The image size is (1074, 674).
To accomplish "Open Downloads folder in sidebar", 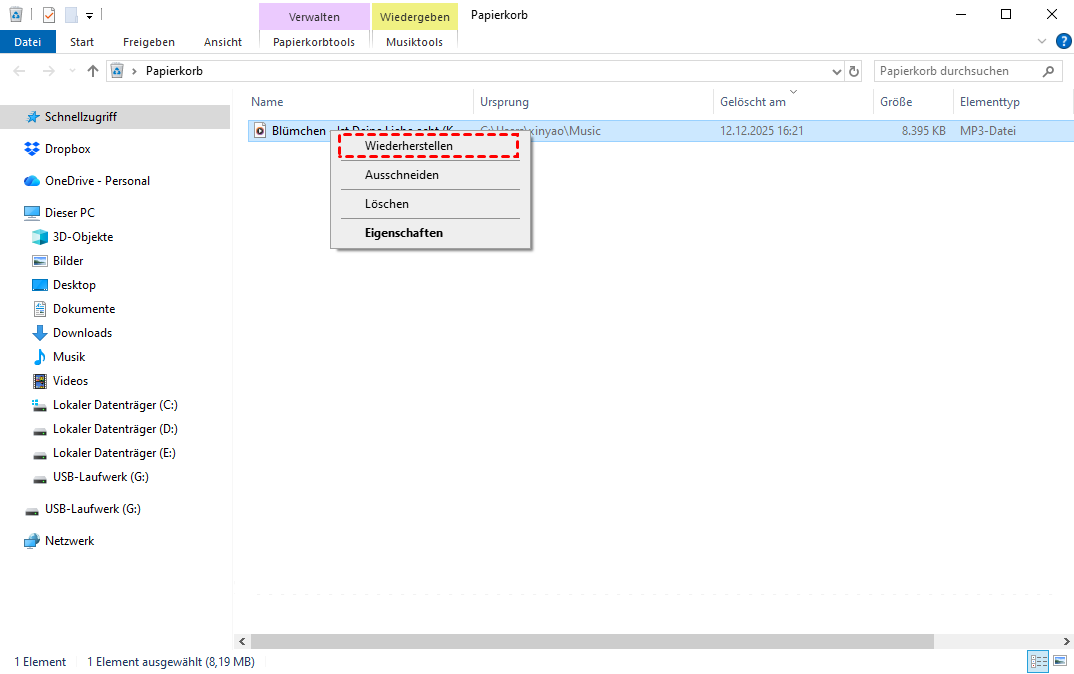I will 82,333.
